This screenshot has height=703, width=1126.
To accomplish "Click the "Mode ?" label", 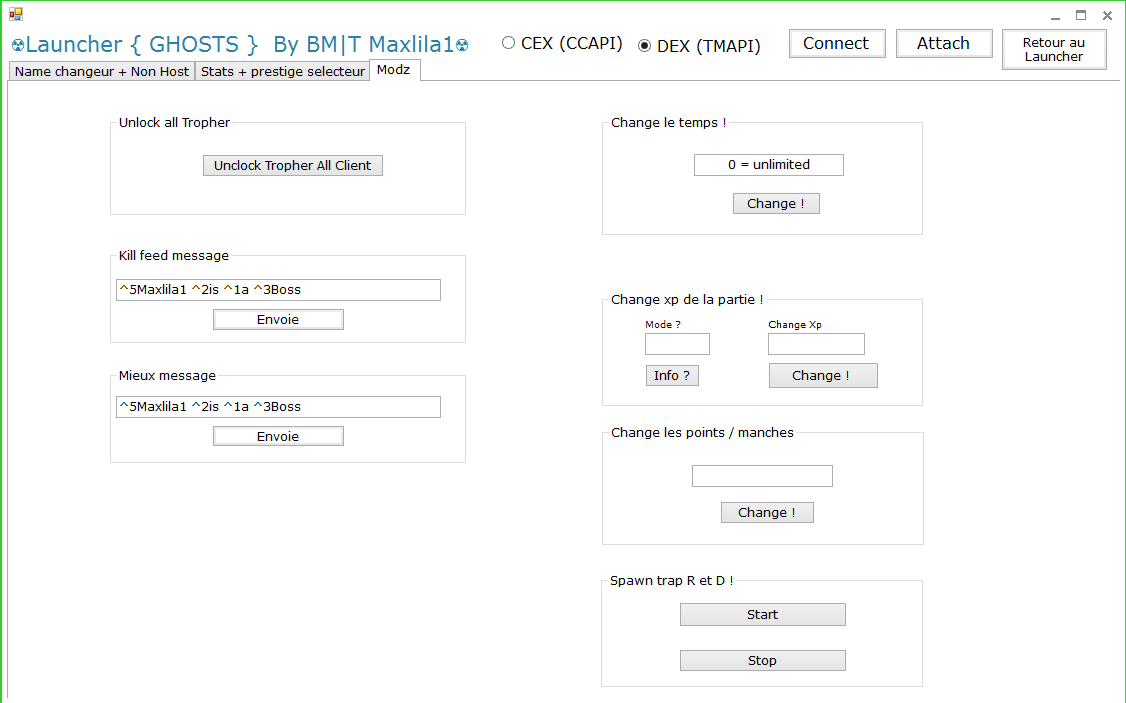I will click(663, 325).
